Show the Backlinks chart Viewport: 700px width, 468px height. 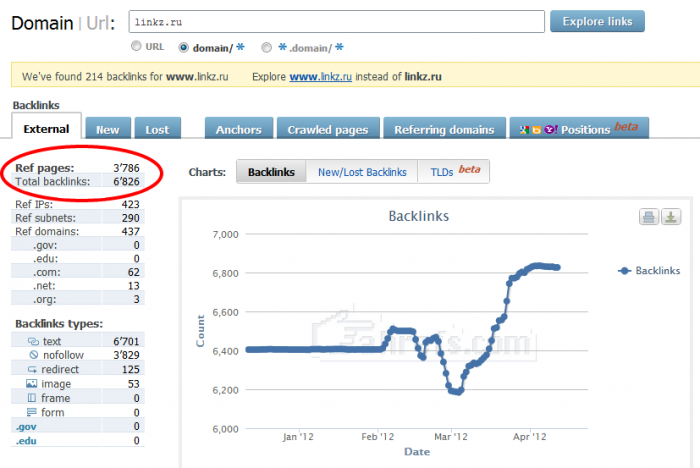tap(271, 172)
